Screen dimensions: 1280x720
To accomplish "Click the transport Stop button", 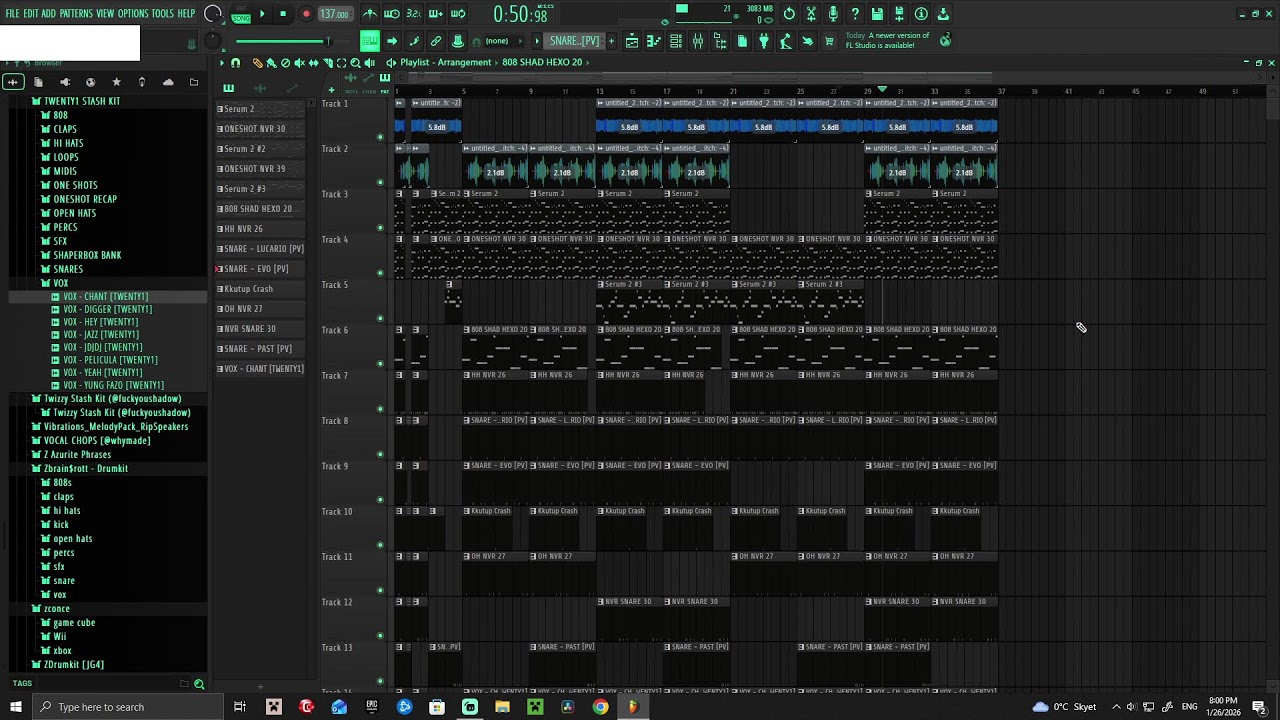I will coord(283,14).
